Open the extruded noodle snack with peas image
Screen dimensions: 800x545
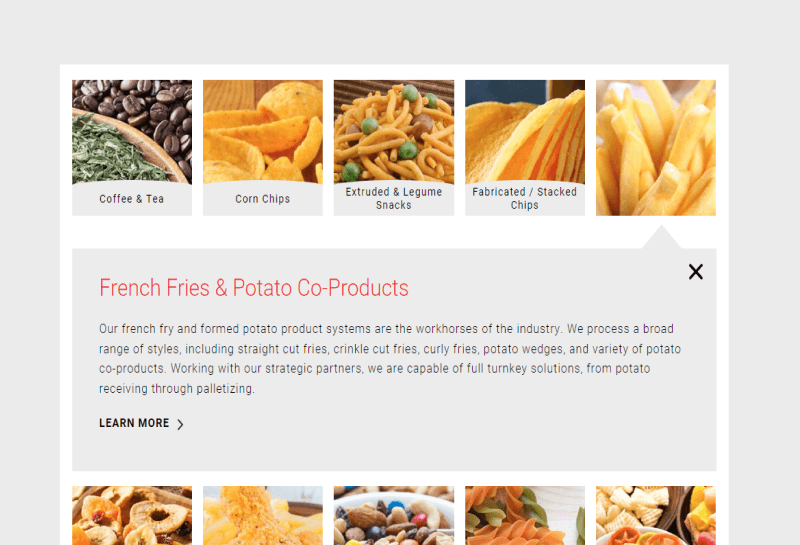[x=394, y=132]
